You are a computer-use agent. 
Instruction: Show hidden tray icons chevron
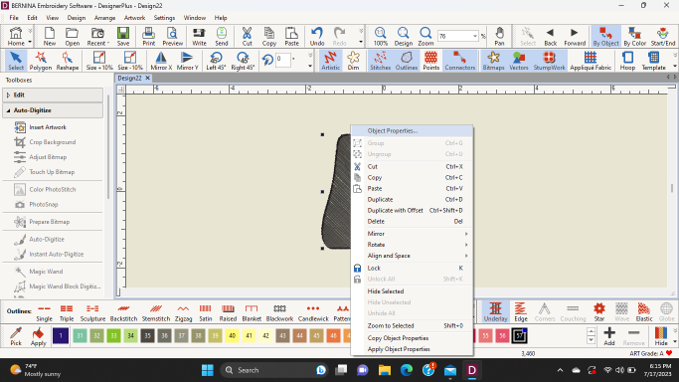click(560, 370)
